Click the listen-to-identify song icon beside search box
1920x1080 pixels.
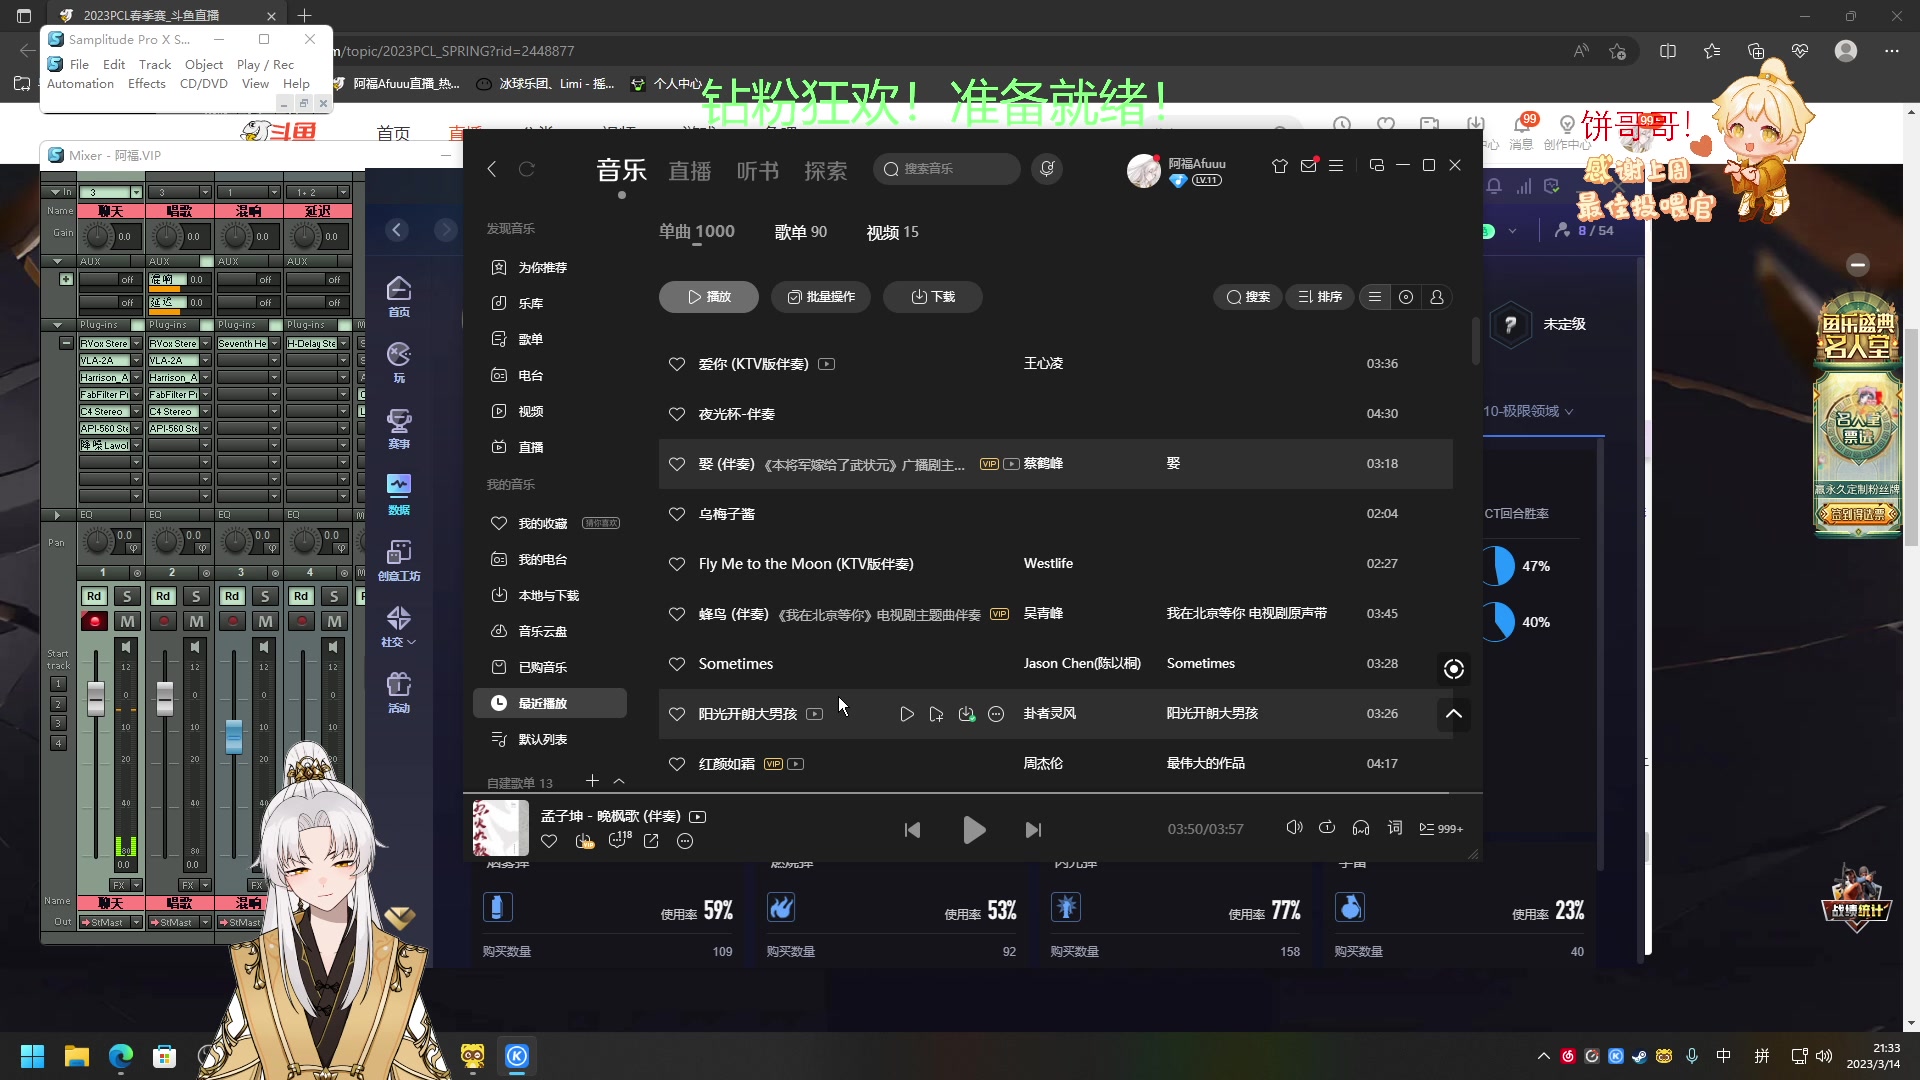pos(1046,169)
